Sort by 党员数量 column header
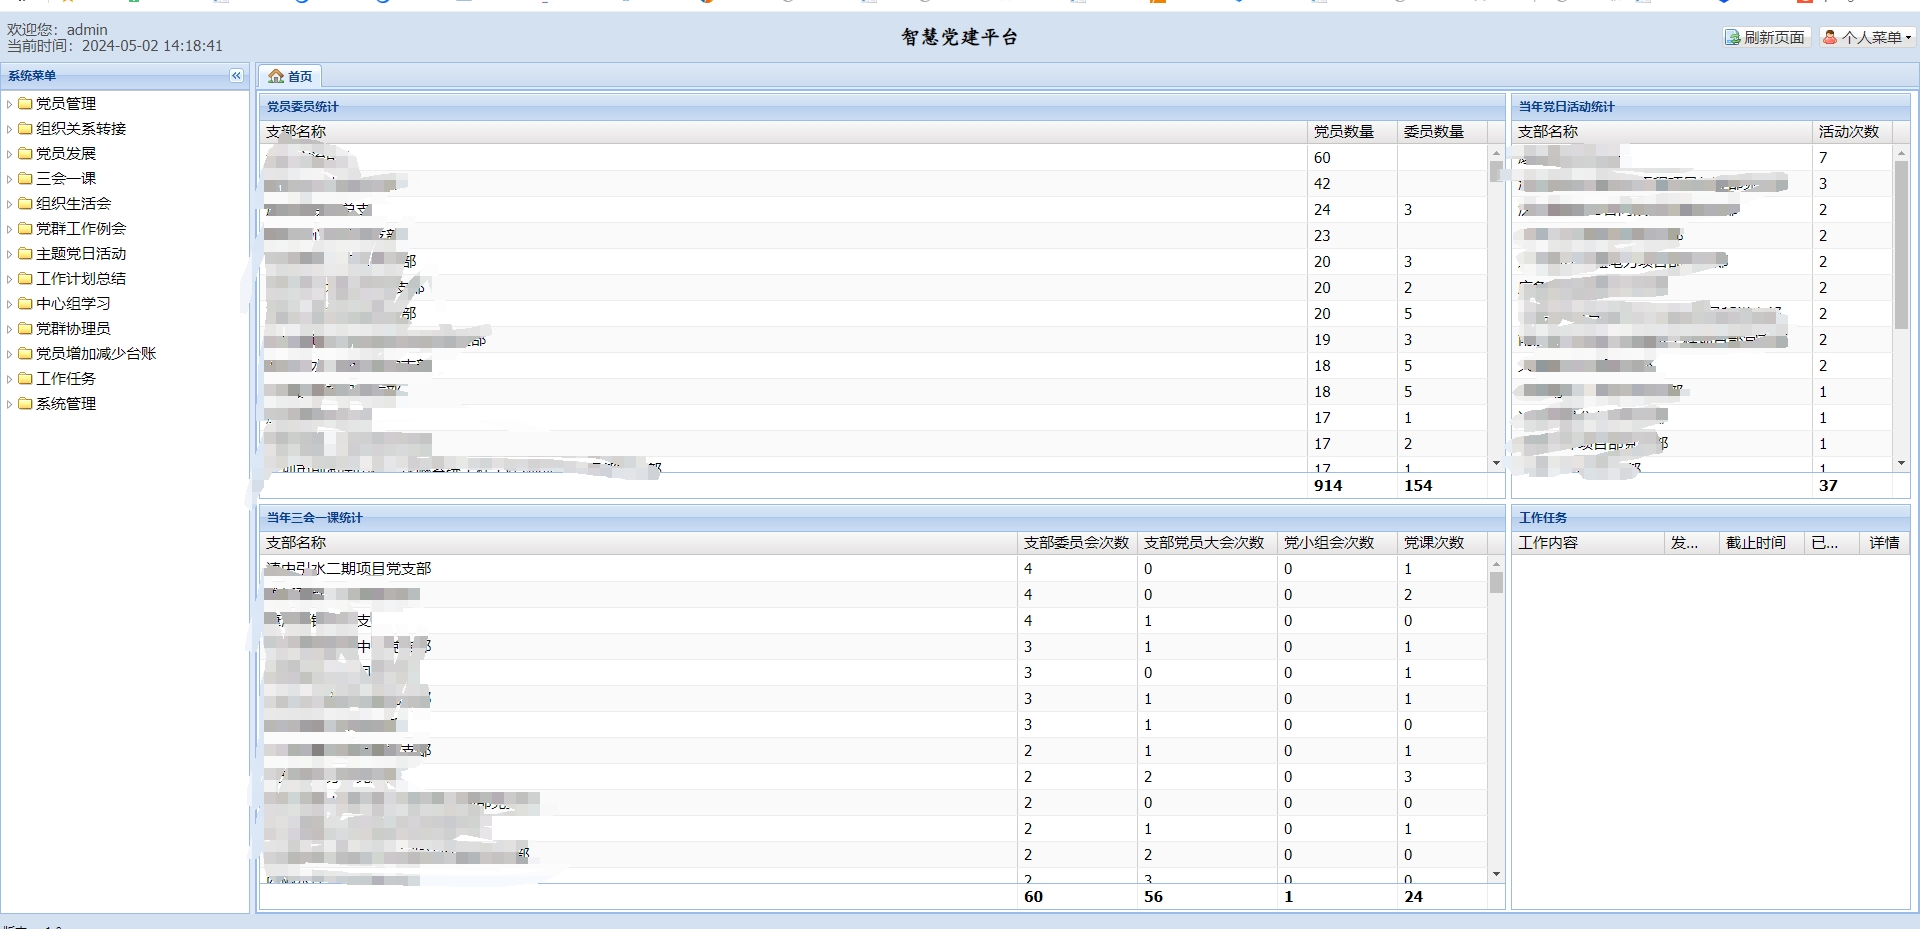The height and width of the screenshot is (929, 1920). pyautogui.click(x=1351, y=132)
